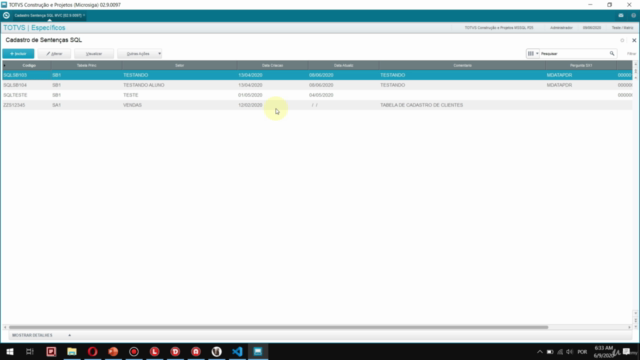Click the TOTVS home icon in the tab bar
Viewport: 640px width, 360px height.
pos(6,16)
